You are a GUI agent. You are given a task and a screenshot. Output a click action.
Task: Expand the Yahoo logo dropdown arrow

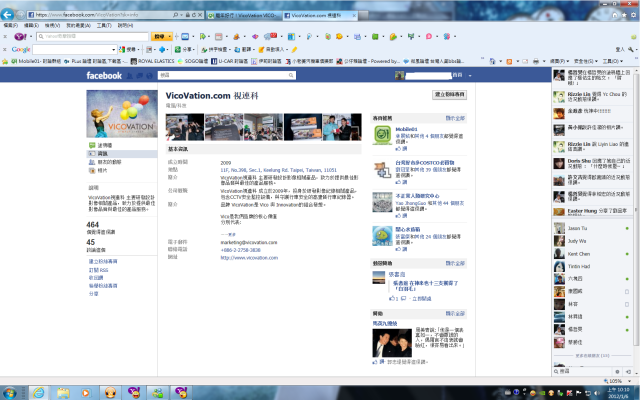(31, 36)
